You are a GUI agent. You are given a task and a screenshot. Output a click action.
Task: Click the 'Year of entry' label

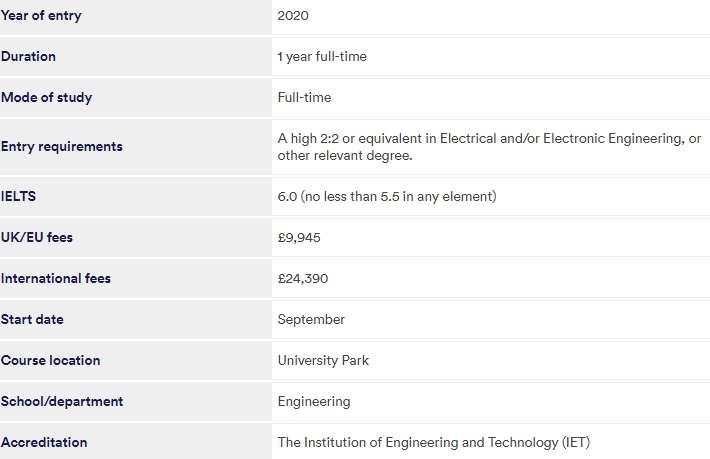tap(41, 15)
